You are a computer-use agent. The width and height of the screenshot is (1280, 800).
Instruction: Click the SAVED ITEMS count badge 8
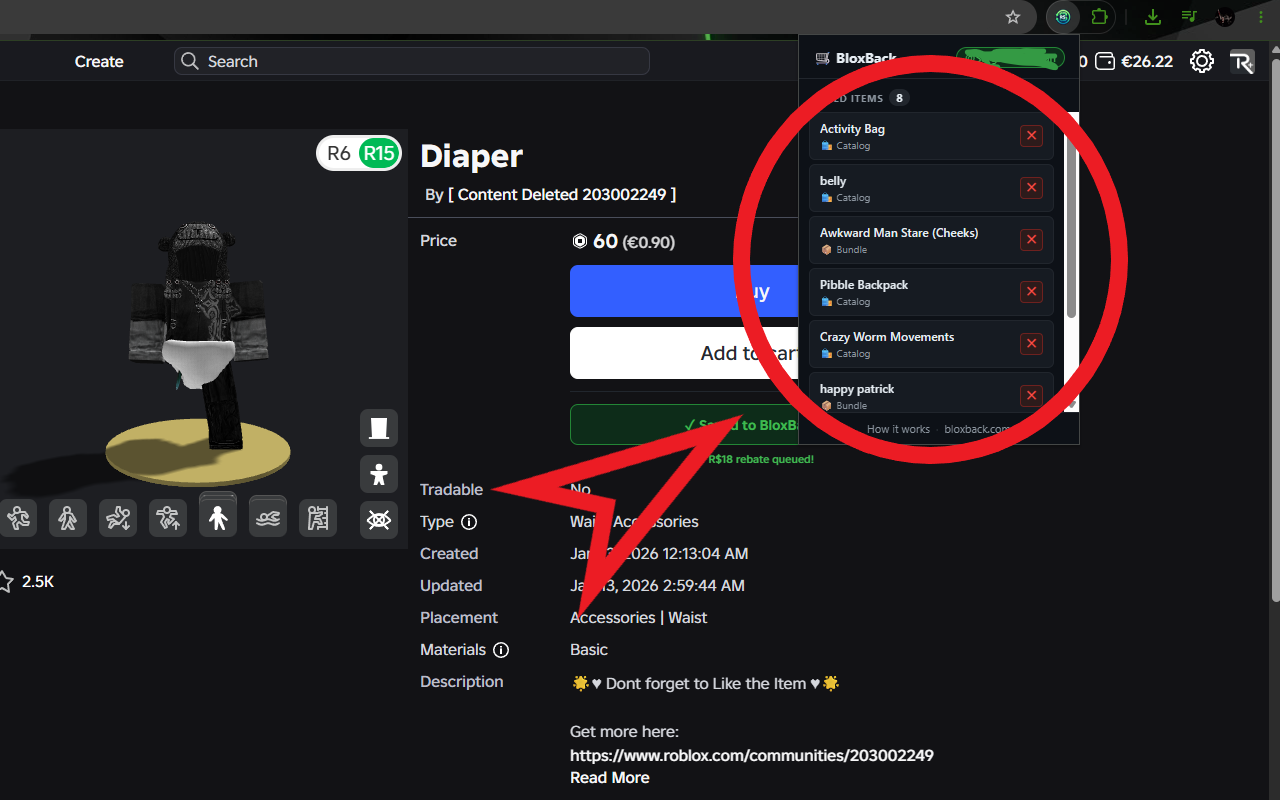point(900,98)
